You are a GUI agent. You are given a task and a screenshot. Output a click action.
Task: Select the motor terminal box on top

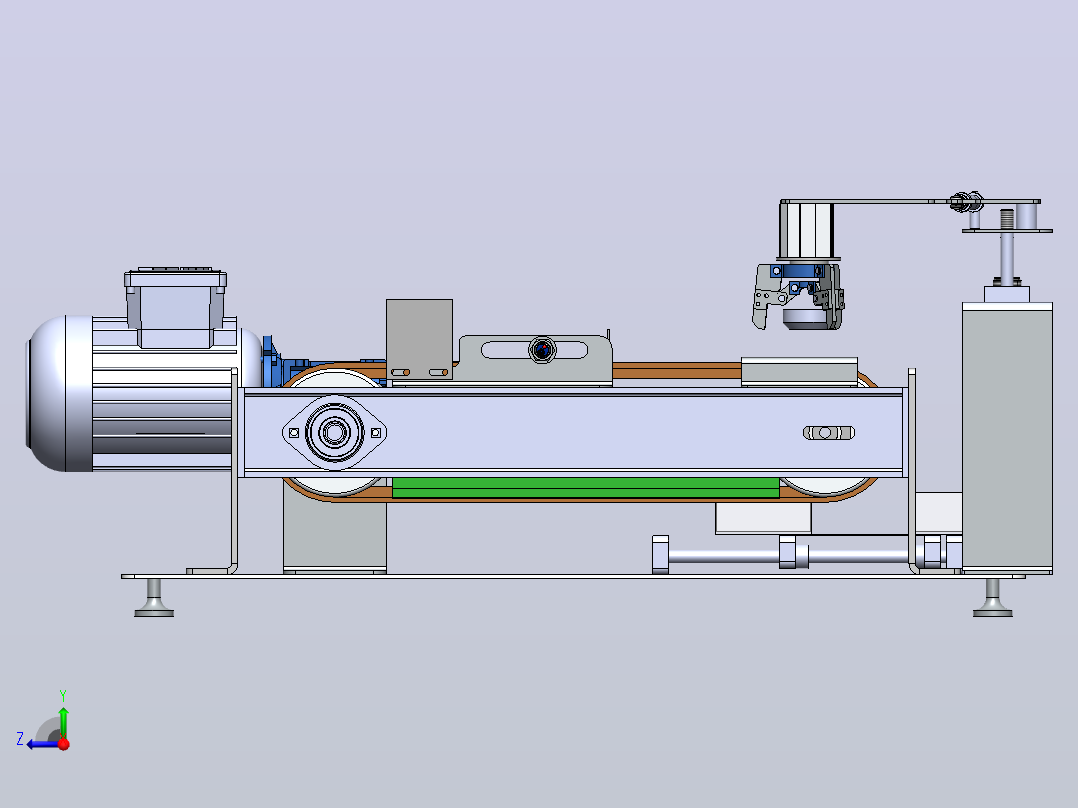point(175,307)
